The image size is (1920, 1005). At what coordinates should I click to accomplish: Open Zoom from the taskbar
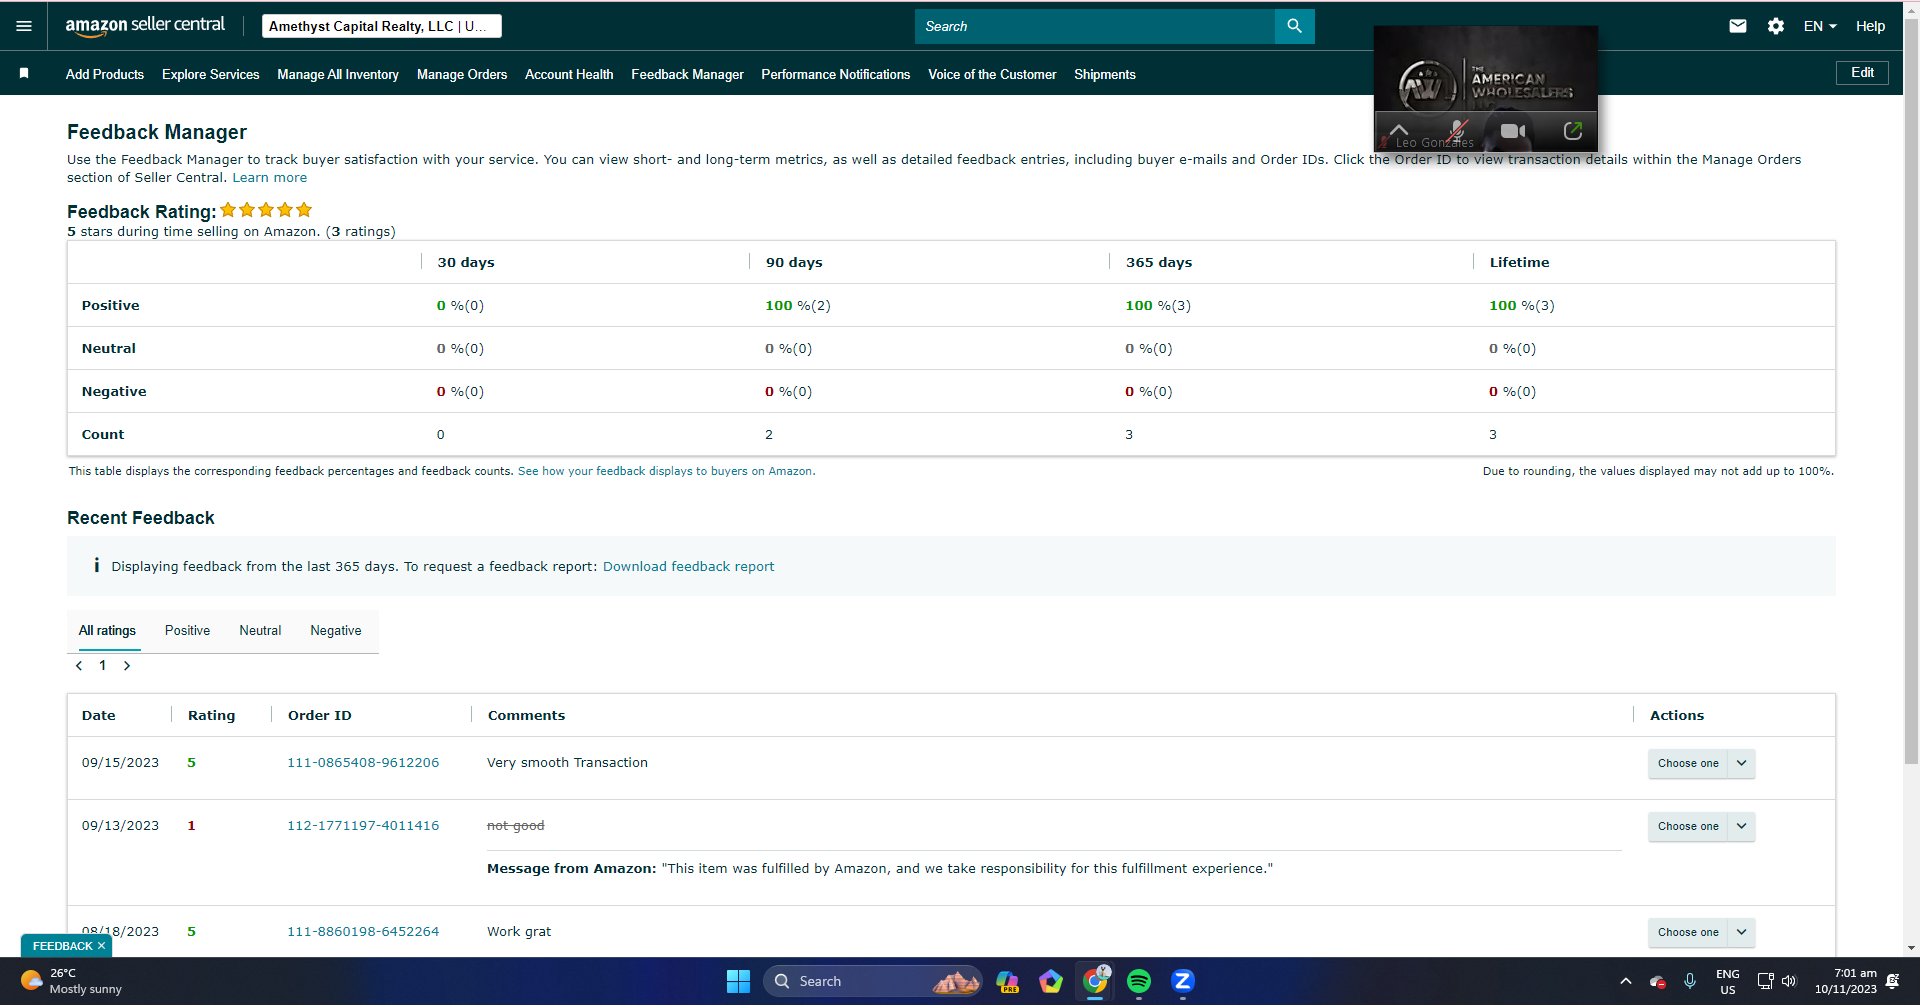tap(1183, 981)
